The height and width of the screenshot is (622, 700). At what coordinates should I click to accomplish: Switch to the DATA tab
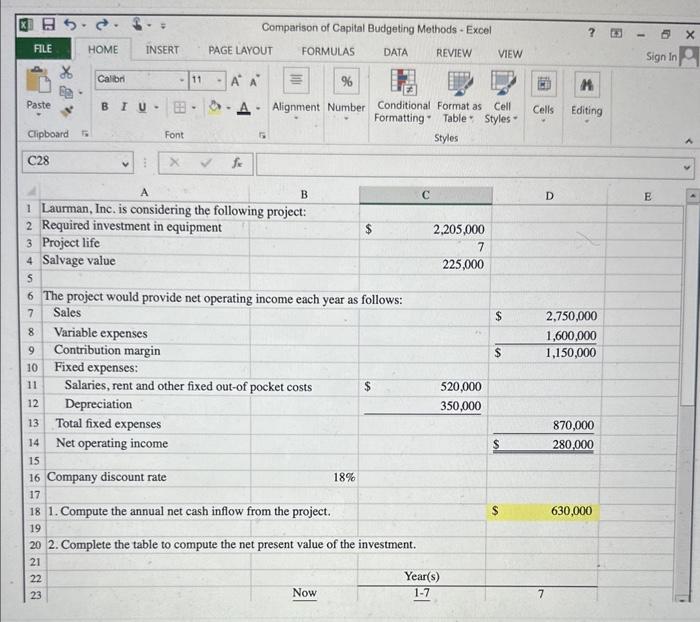tap(396, 53)
